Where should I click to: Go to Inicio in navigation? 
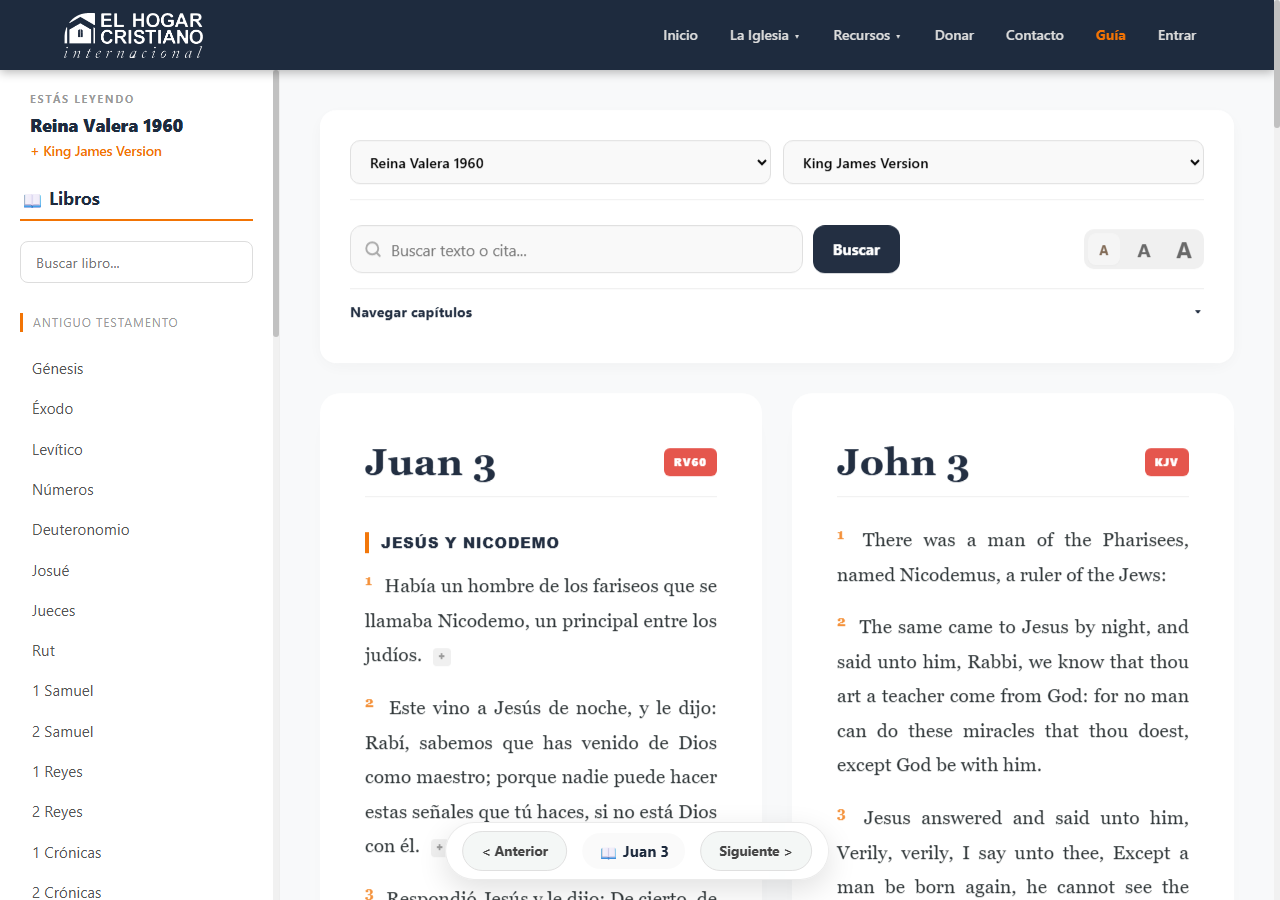point(680,35)
